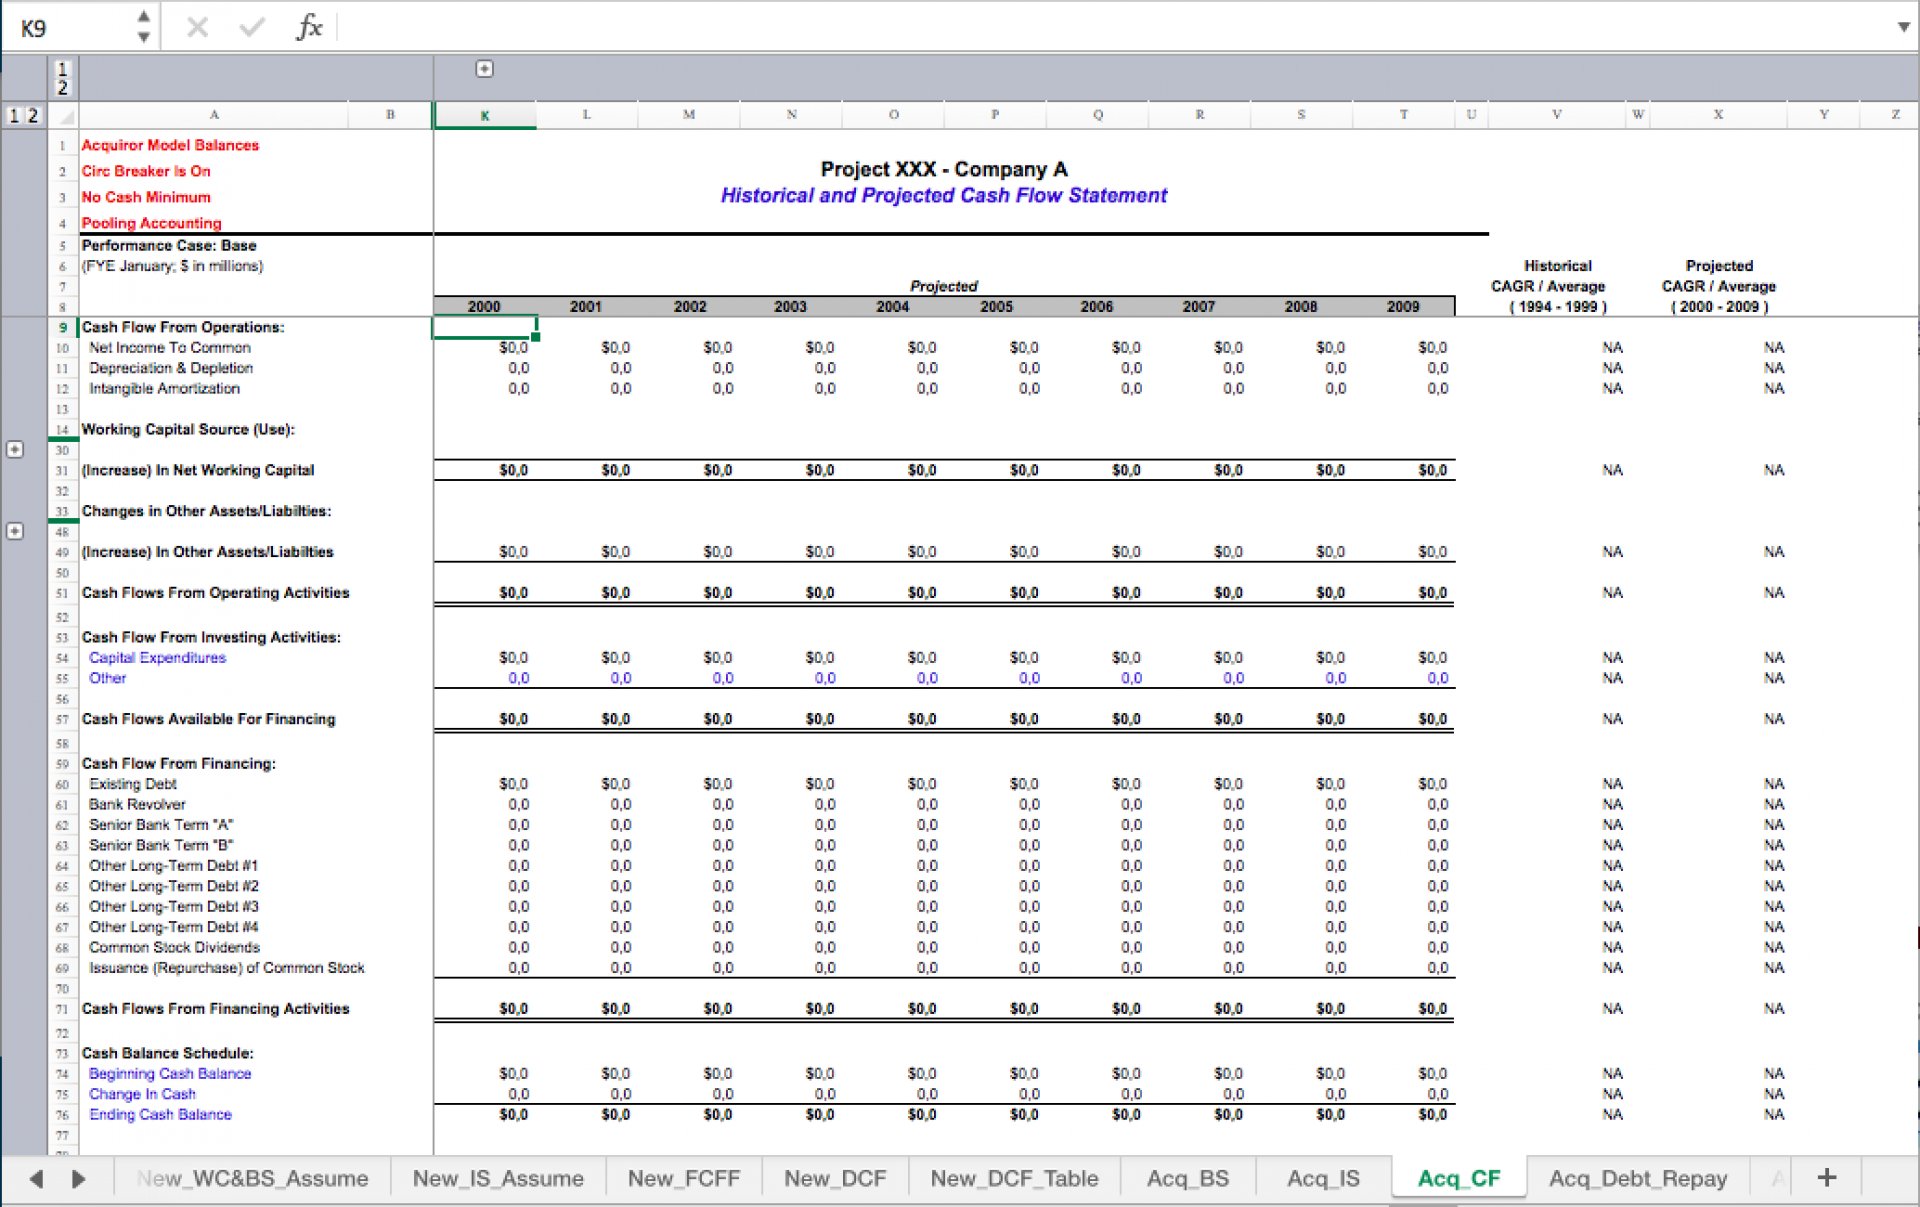The height and width of the screenshot is (1207, 1920).
Task: Click the 'Bank Revolver' row label
Action: [137, 804]
